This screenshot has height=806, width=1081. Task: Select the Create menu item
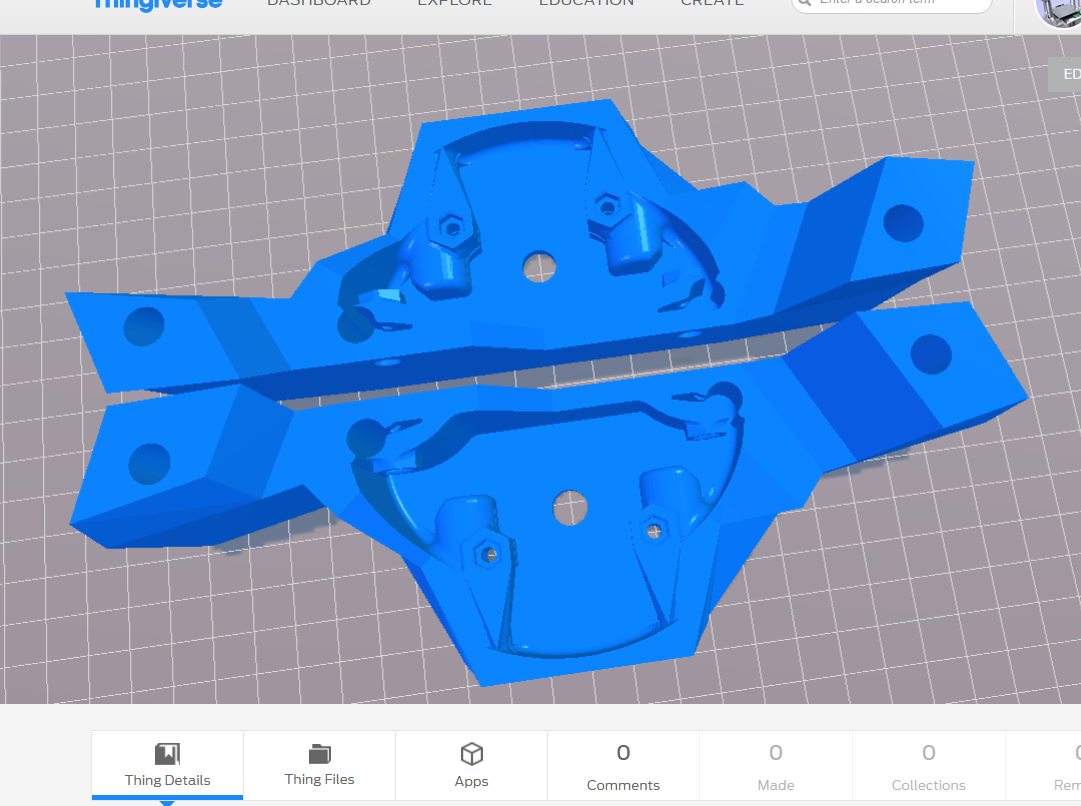pyautogui.click(x=712, y=3)
